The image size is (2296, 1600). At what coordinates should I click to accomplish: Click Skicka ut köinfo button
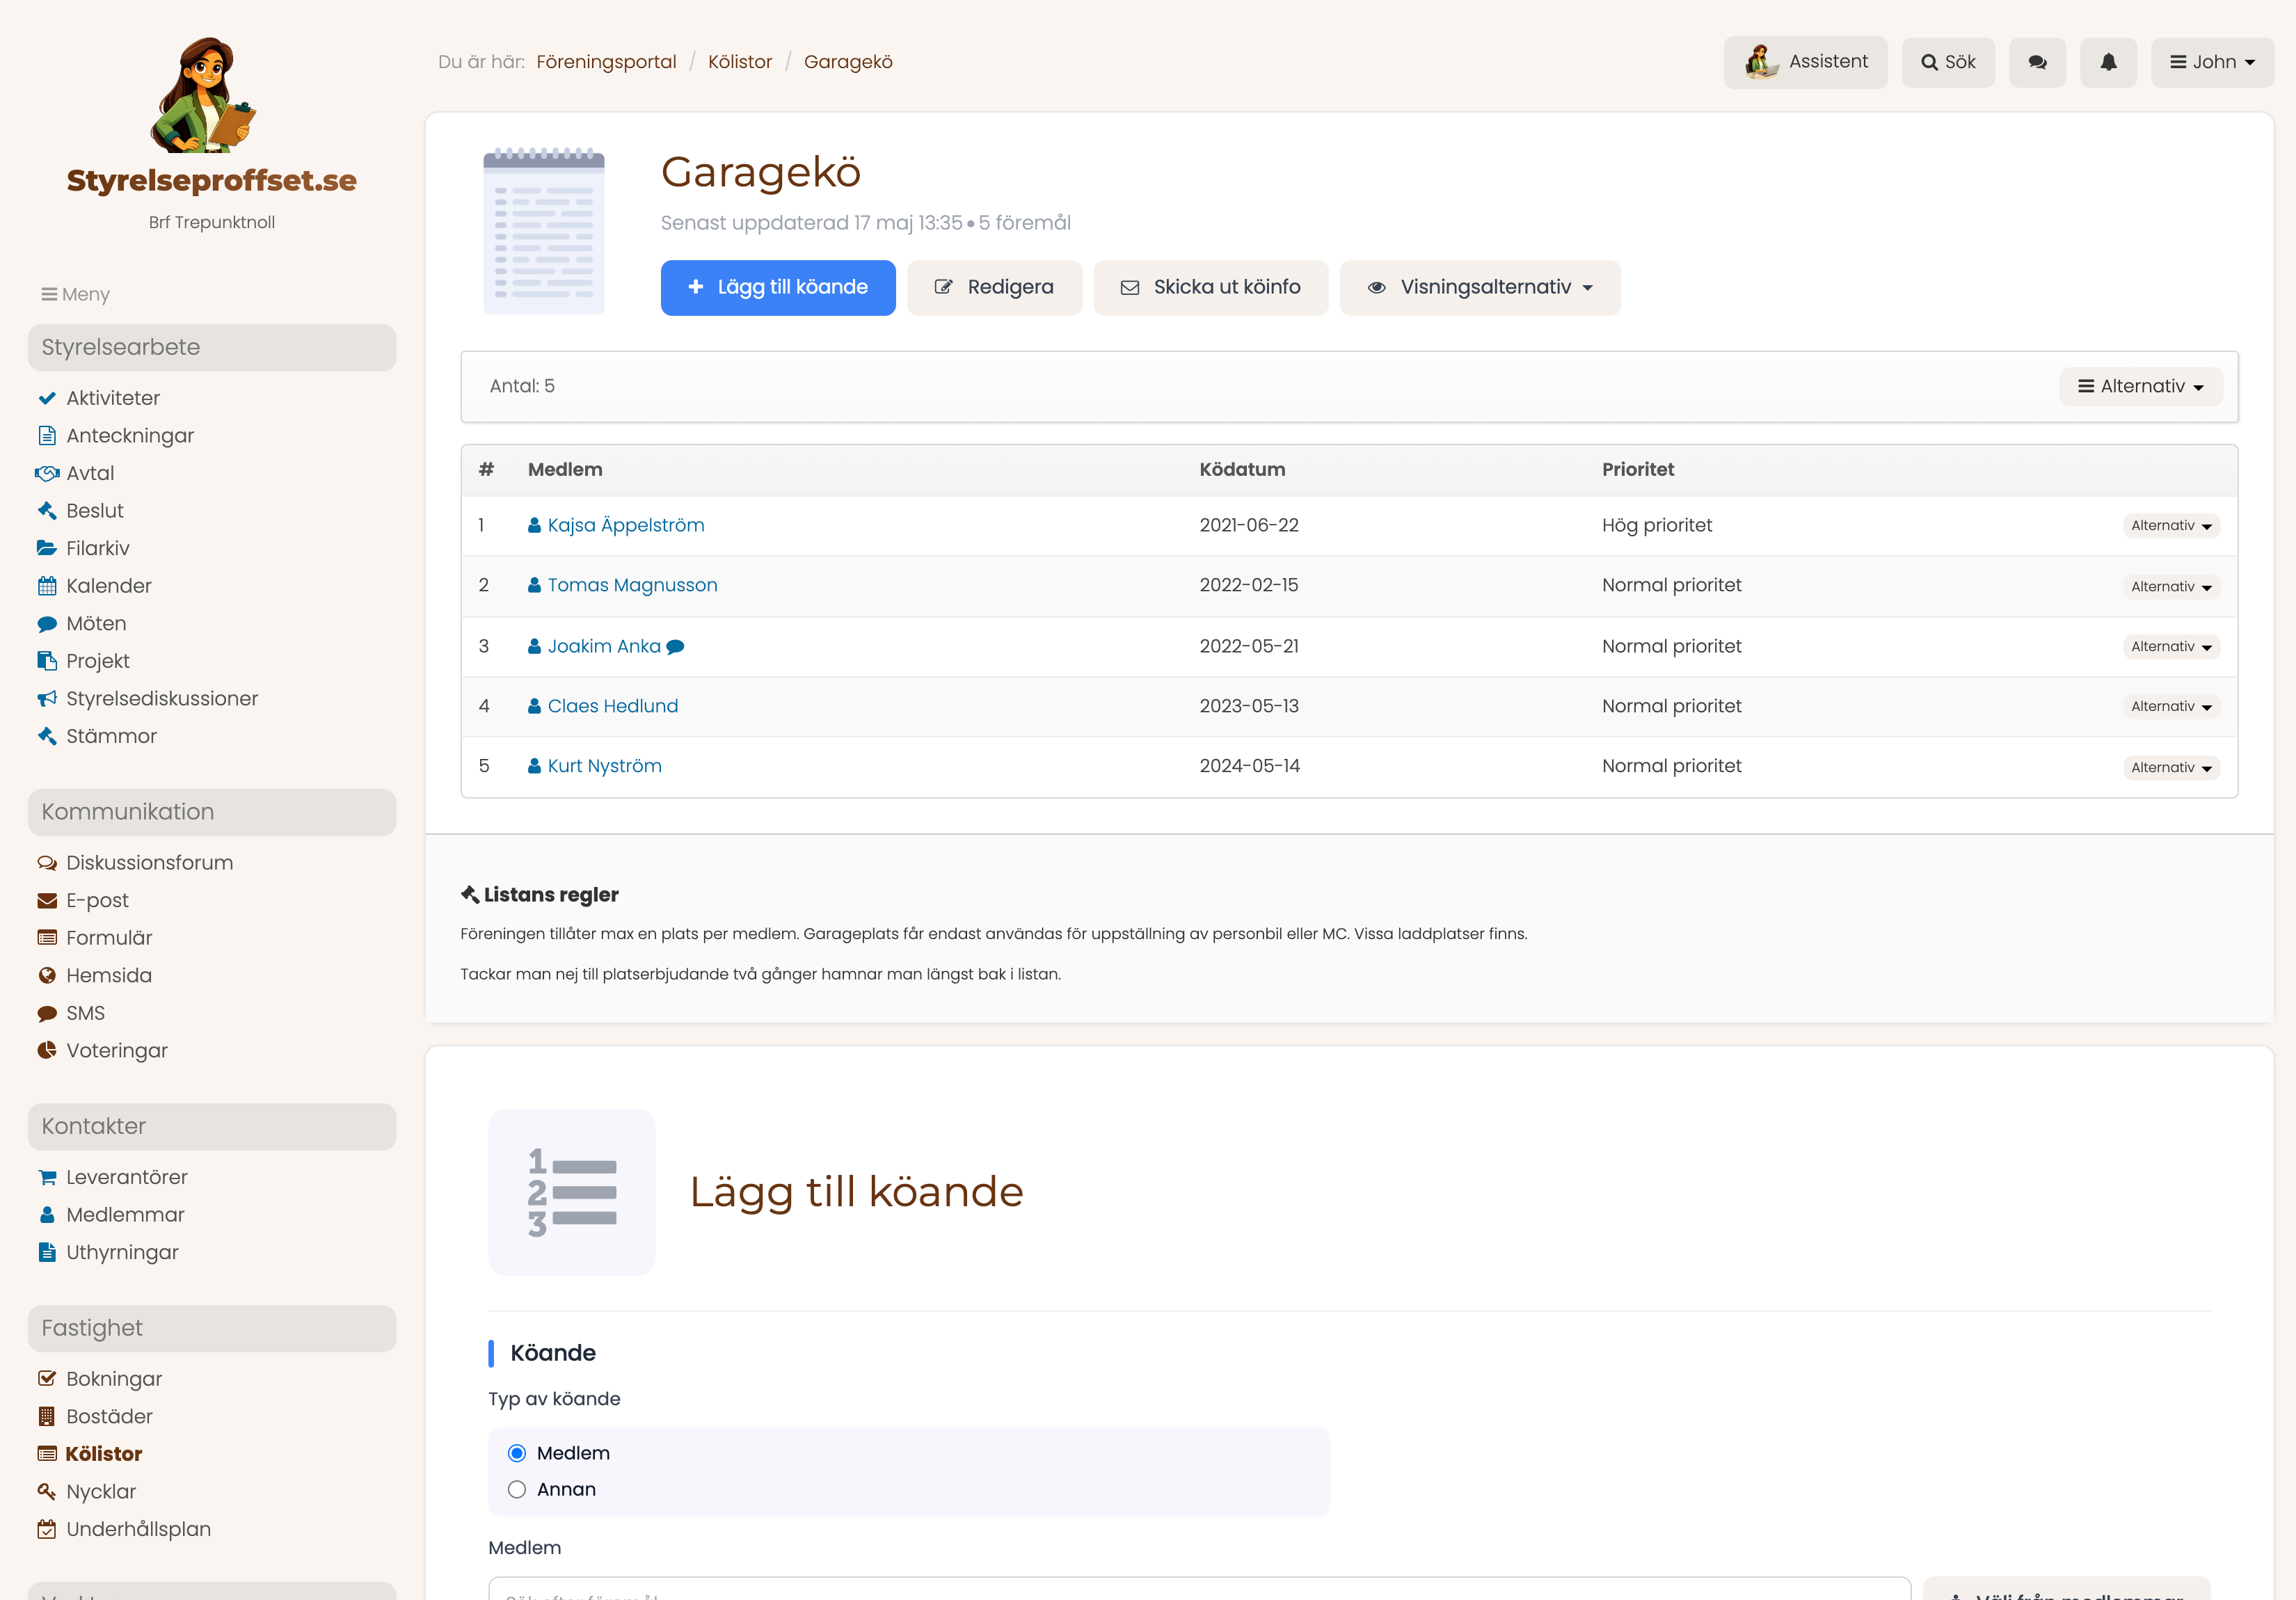[x=1211, y=288]
